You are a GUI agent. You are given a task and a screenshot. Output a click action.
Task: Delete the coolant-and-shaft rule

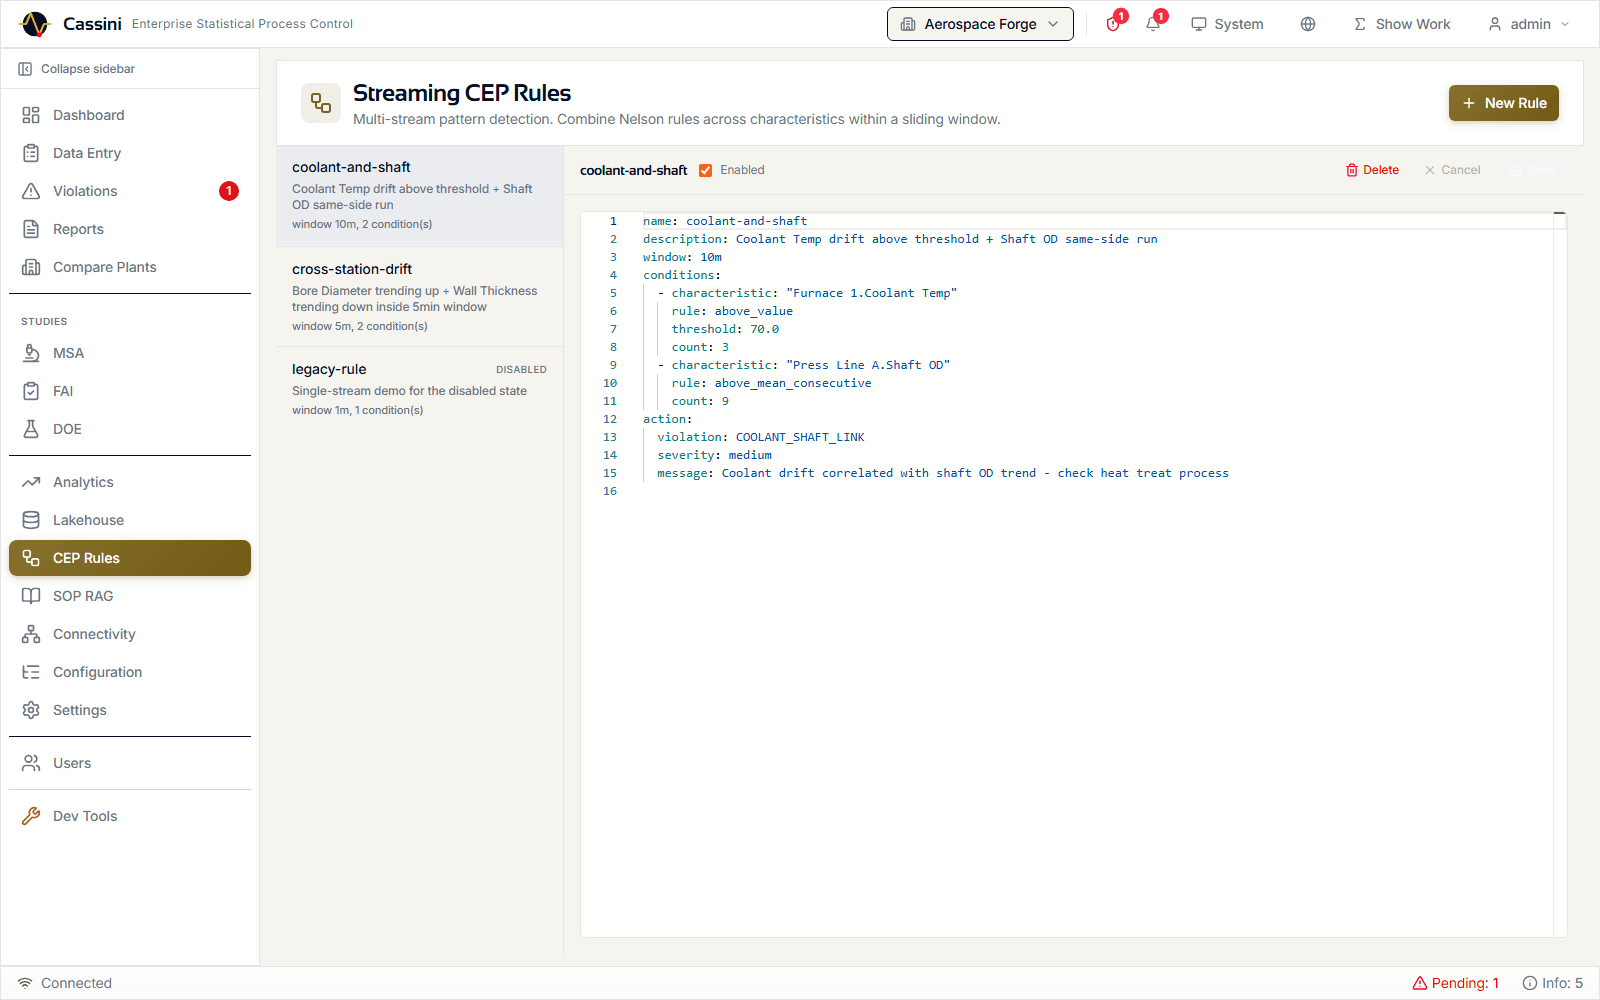pyautogui.click(x=1372, y=170)
